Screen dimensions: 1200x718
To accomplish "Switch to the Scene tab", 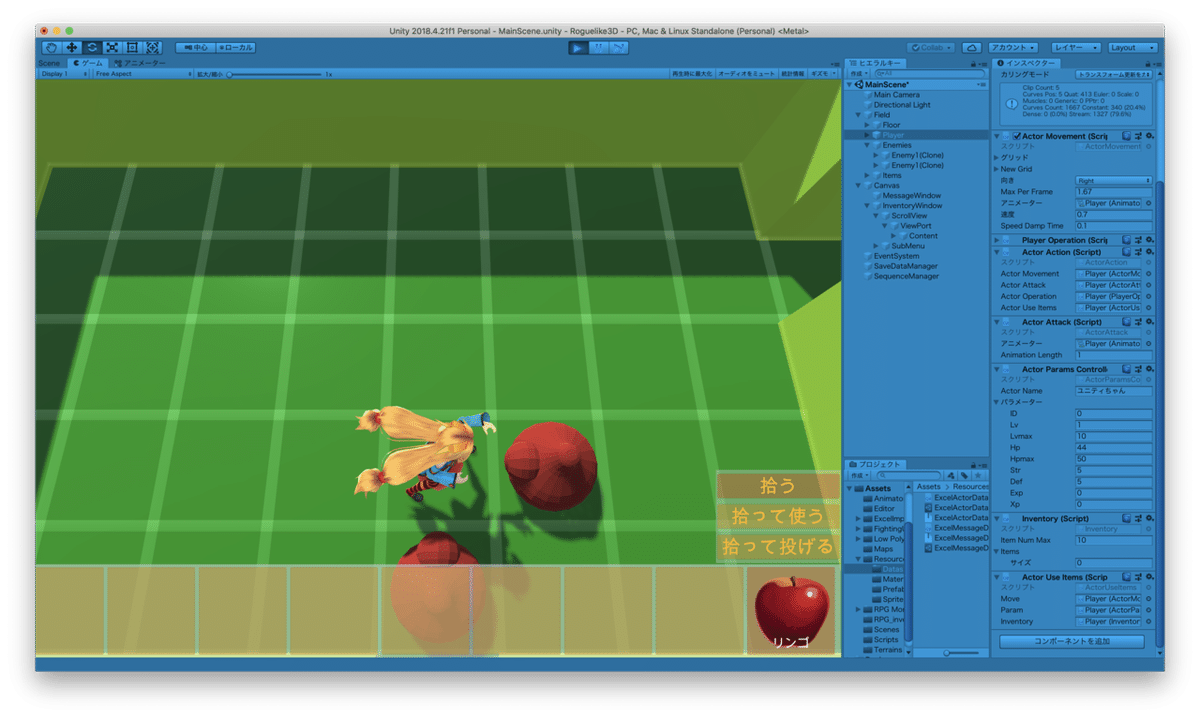I will pyautogui.click(x=48, y=63).
